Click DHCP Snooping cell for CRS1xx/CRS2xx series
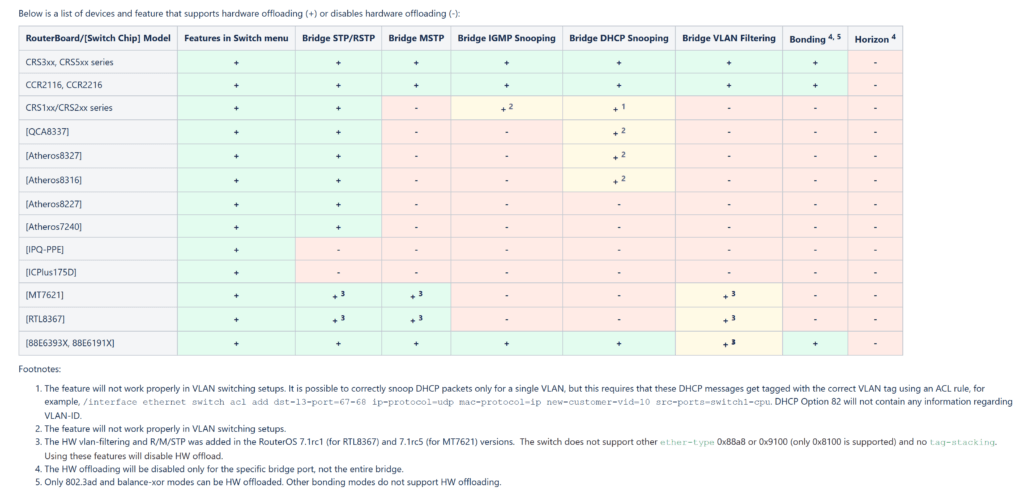Screen dimensions: 1024x502 (618, 108)
